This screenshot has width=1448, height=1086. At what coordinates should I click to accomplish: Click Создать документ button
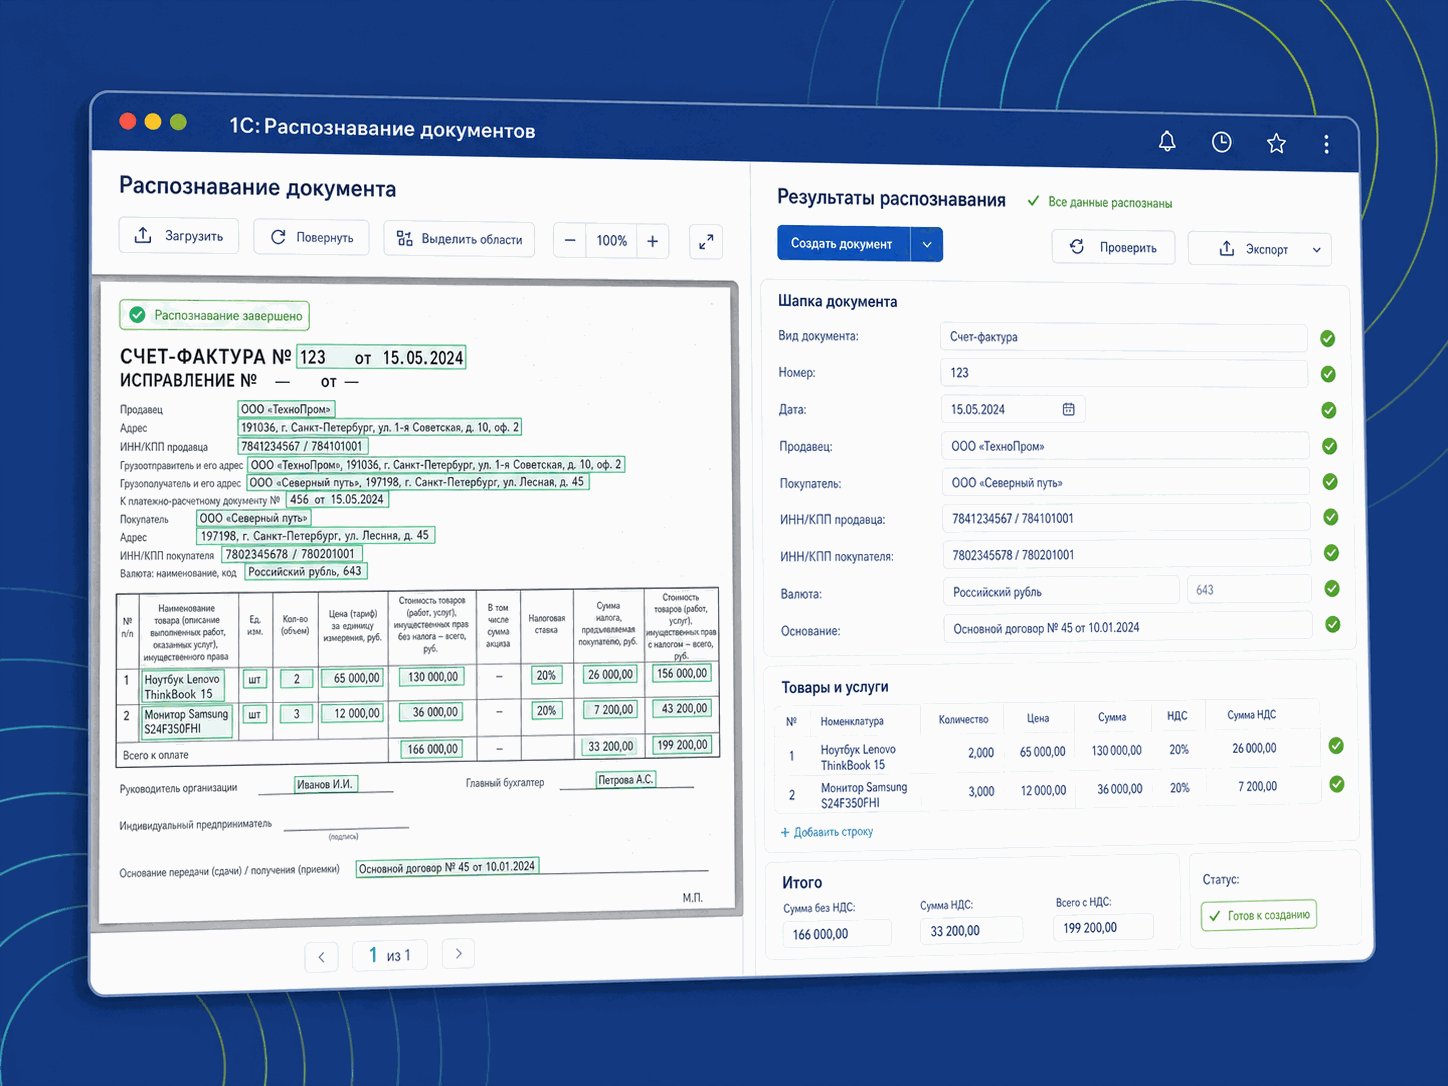click(x=843, y=243)
